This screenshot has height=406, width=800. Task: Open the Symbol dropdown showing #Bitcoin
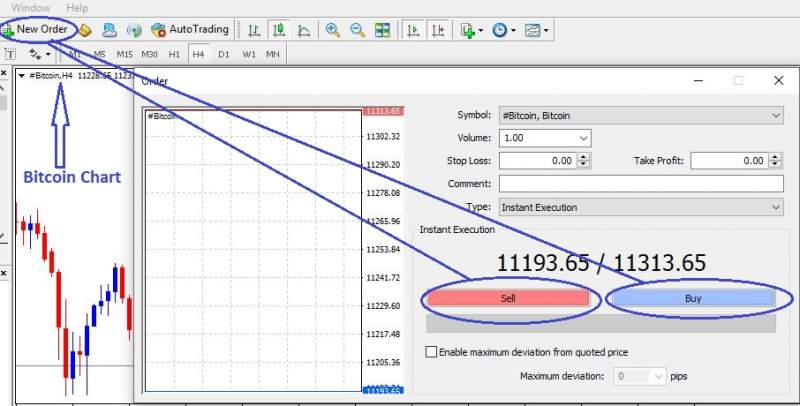(x=641, y=115)
